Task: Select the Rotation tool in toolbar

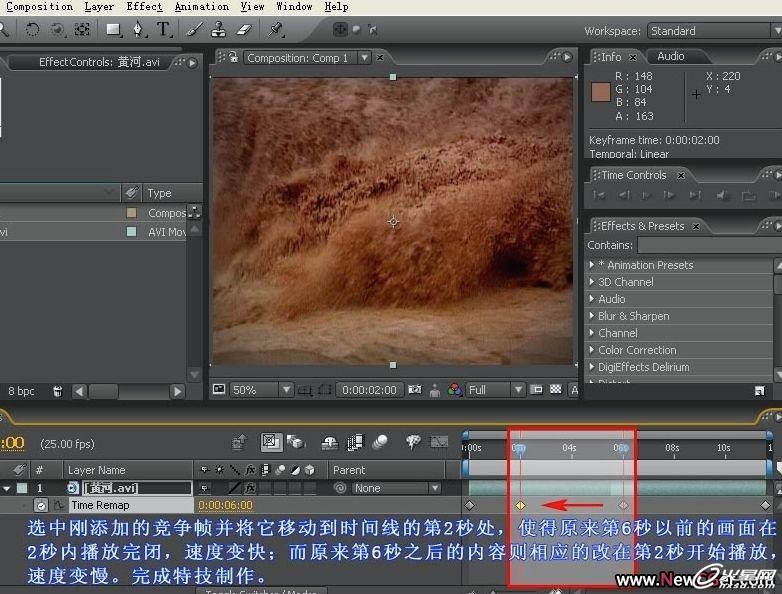Action: [32, 30]
